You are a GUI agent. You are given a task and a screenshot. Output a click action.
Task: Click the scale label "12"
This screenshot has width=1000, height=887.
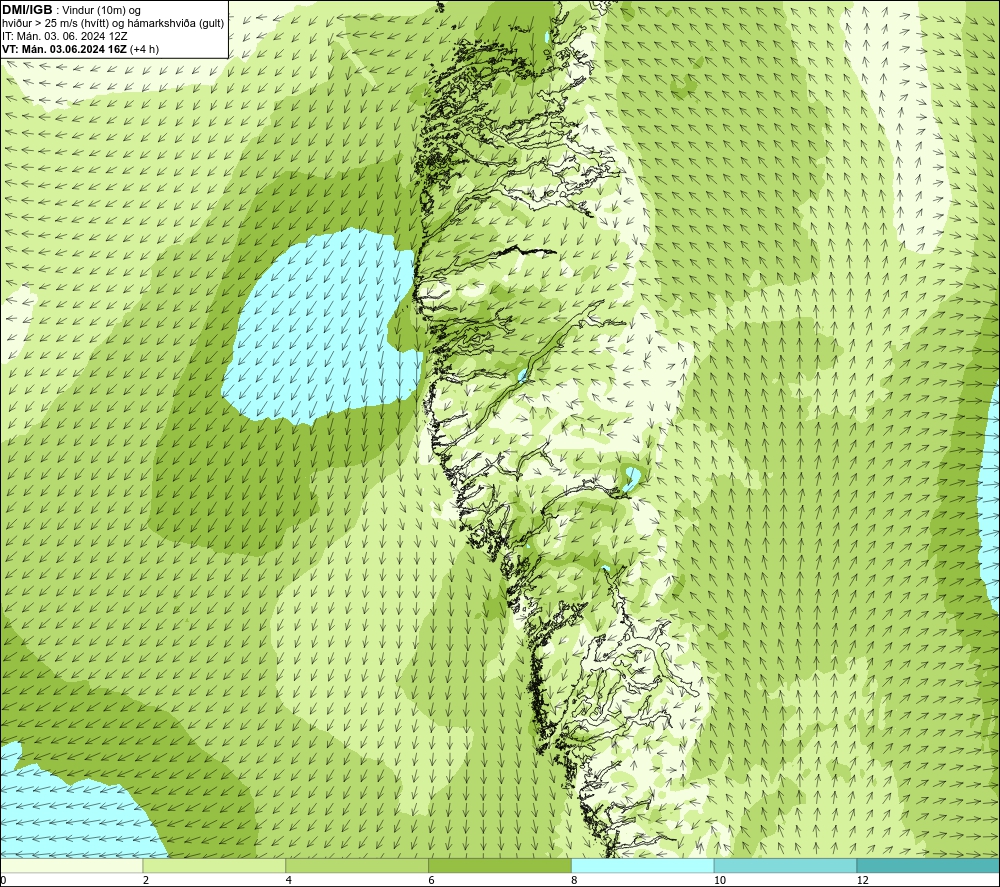(862, 880)
